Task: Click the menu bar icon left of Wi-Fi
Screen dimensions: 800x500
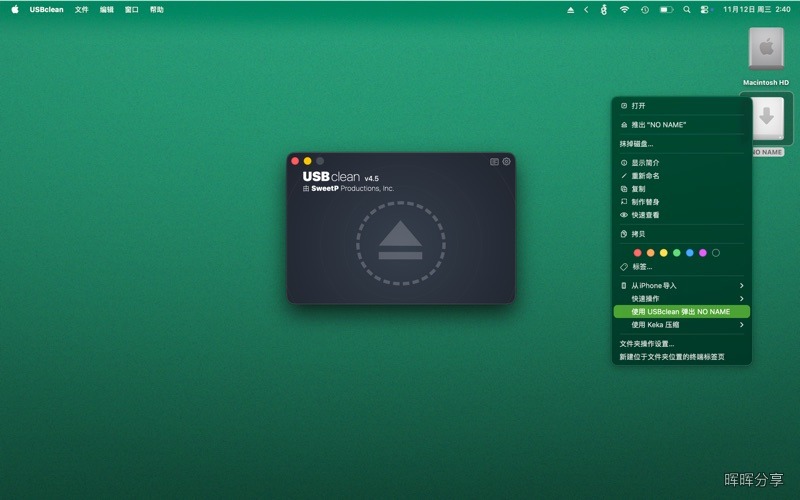Action: pos(604,10)
